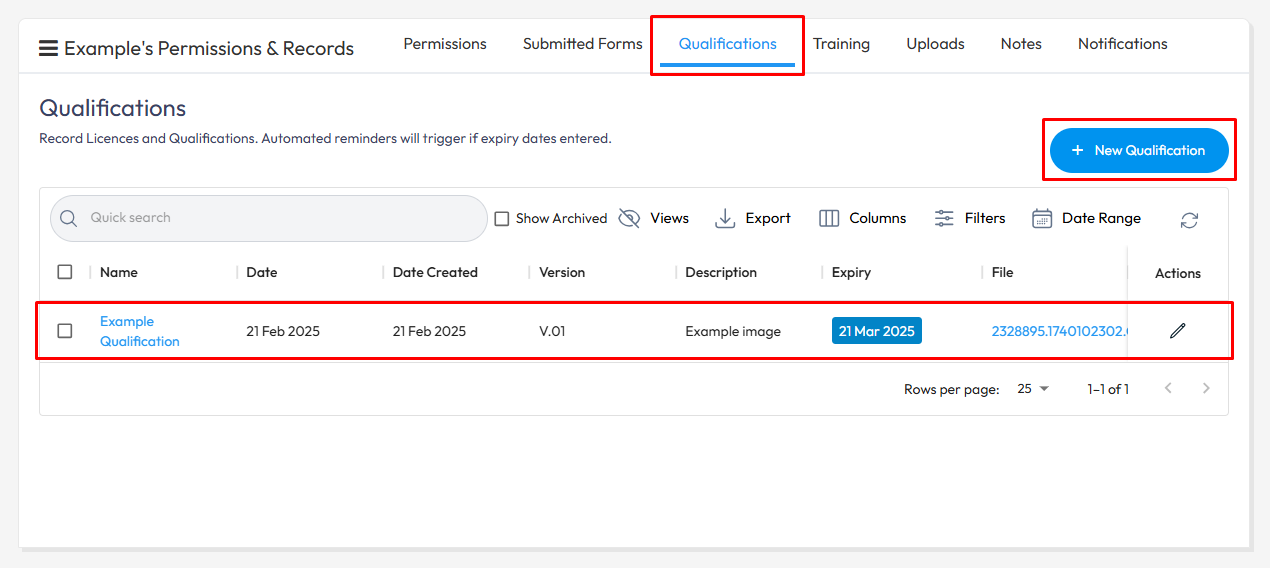Open the hamburger menu icon
Image resolution: width=1270 pixels, height=568 pixels.
(x=48, y=48)
